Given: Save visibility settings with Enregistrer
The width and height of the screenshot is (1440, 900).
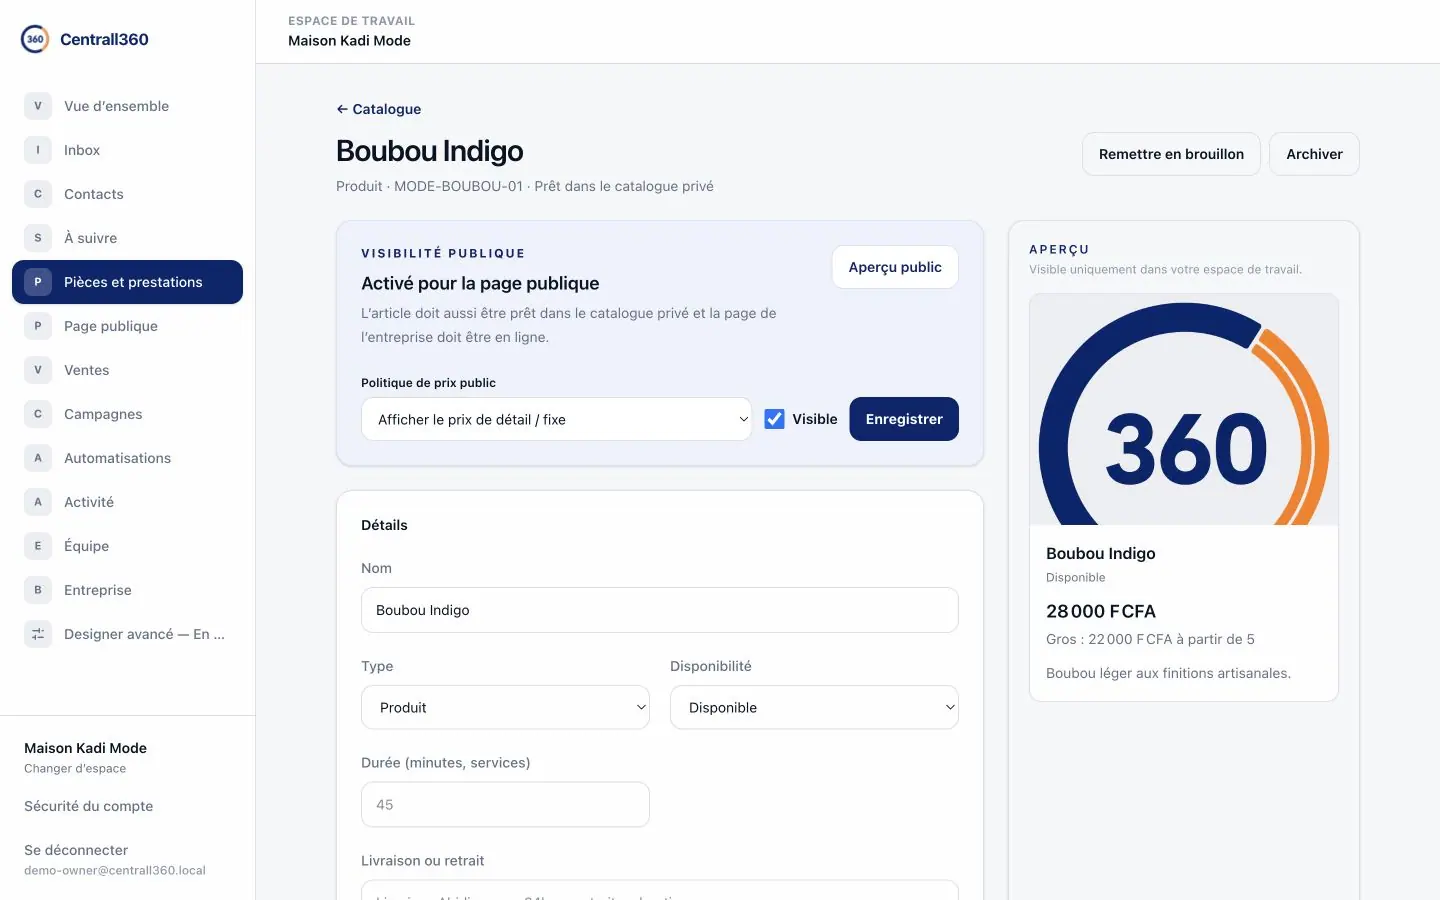Looking at the screenshot, I should coord(904,419).
